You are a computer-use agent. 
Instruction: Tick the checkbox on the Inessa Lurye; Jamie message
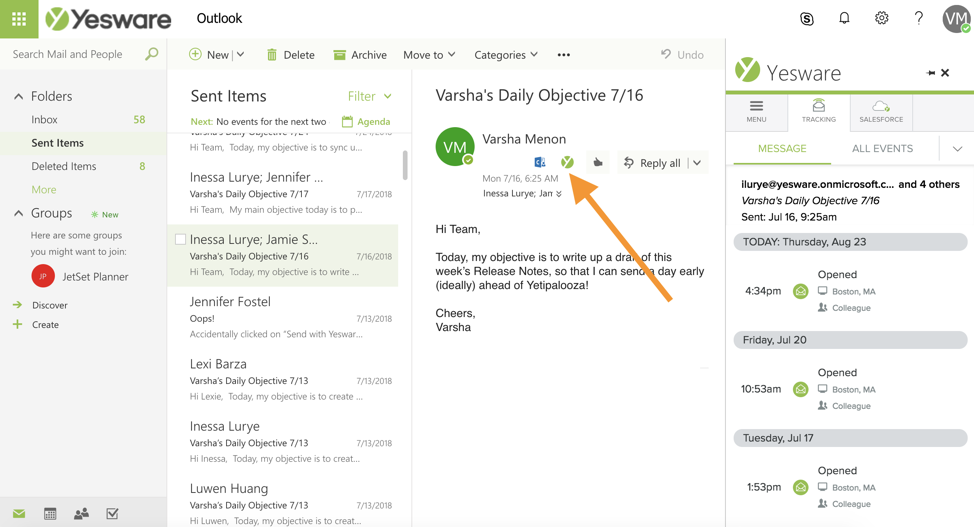180,240
